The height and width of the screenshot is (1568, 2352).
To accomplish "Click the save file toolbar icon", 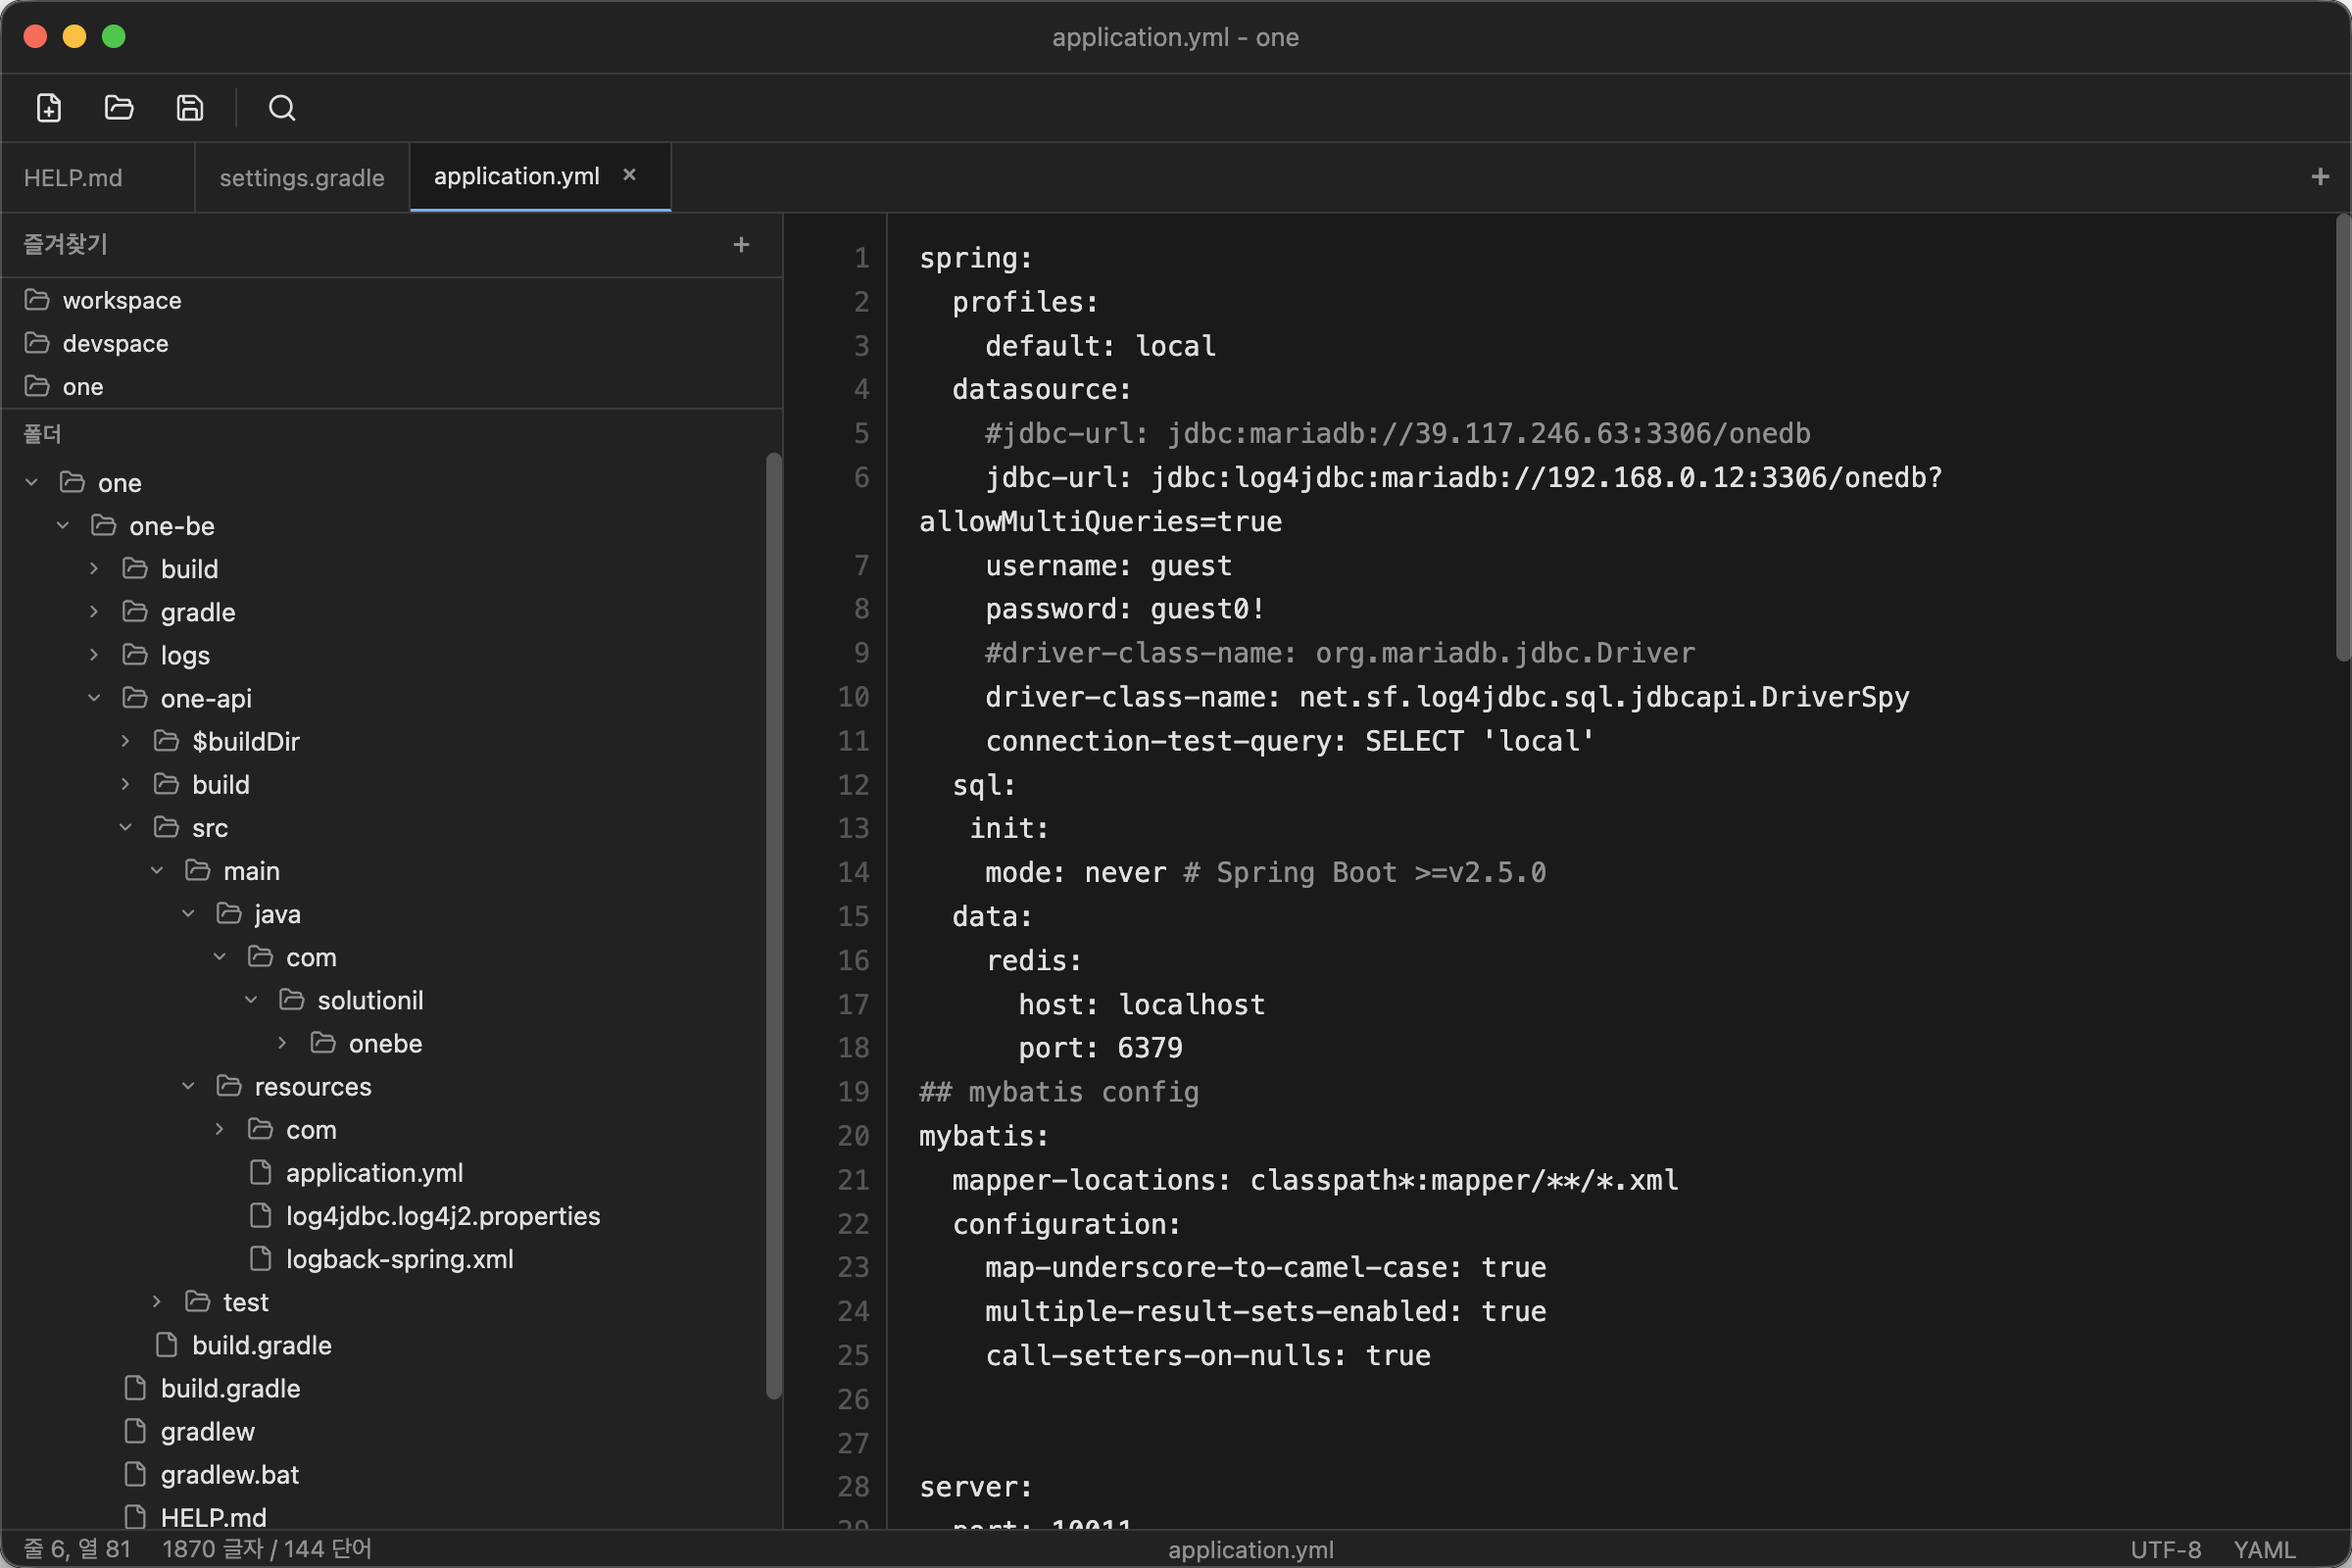I will point(190,107).
